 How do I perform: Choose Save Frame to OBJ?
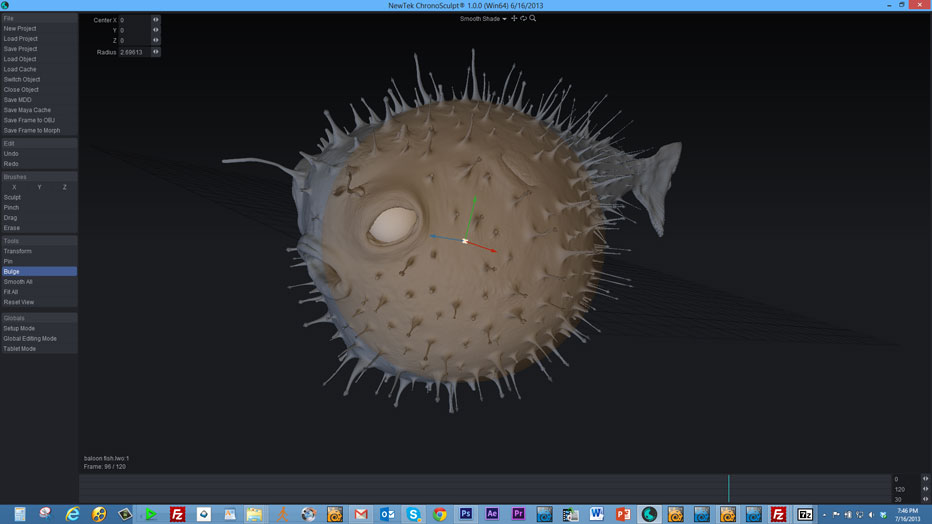tap(29, 120)
